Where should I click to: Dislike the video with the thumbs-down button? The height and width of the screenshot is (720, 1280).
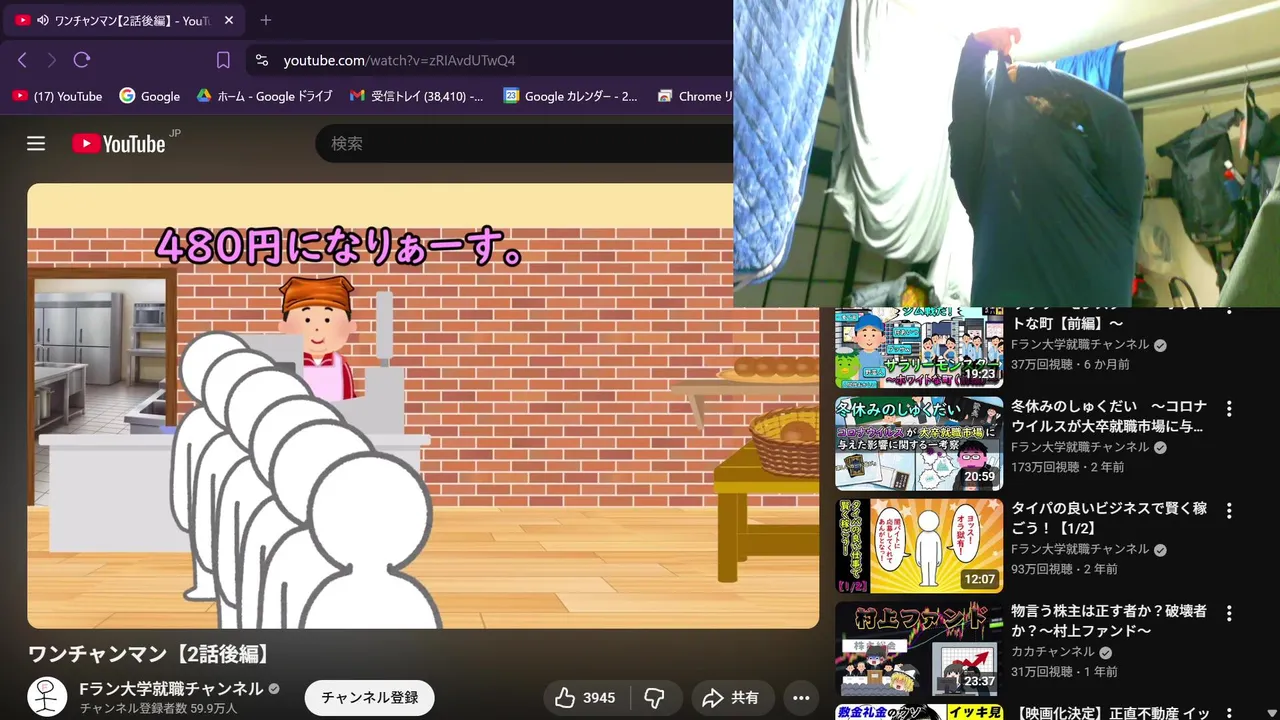coord(655,697)
